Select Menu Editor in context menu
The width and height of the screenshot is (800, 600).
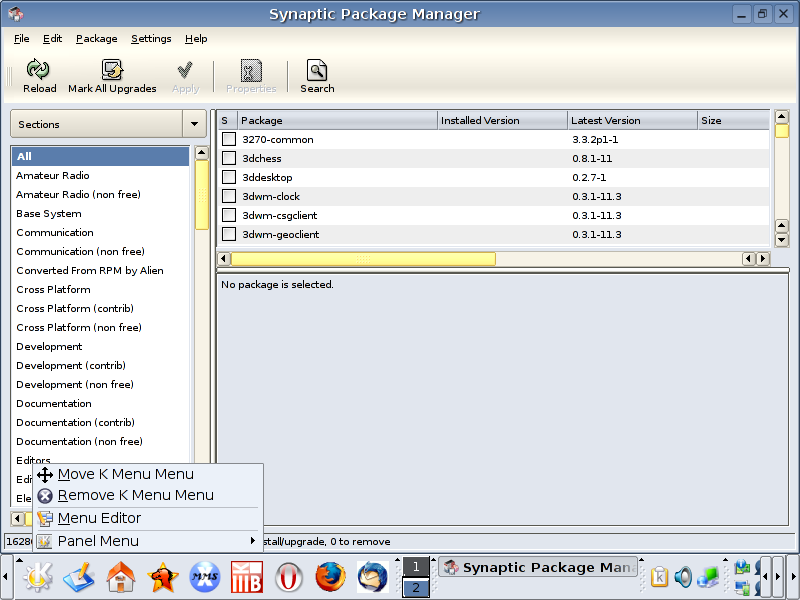tap(99, 518)
